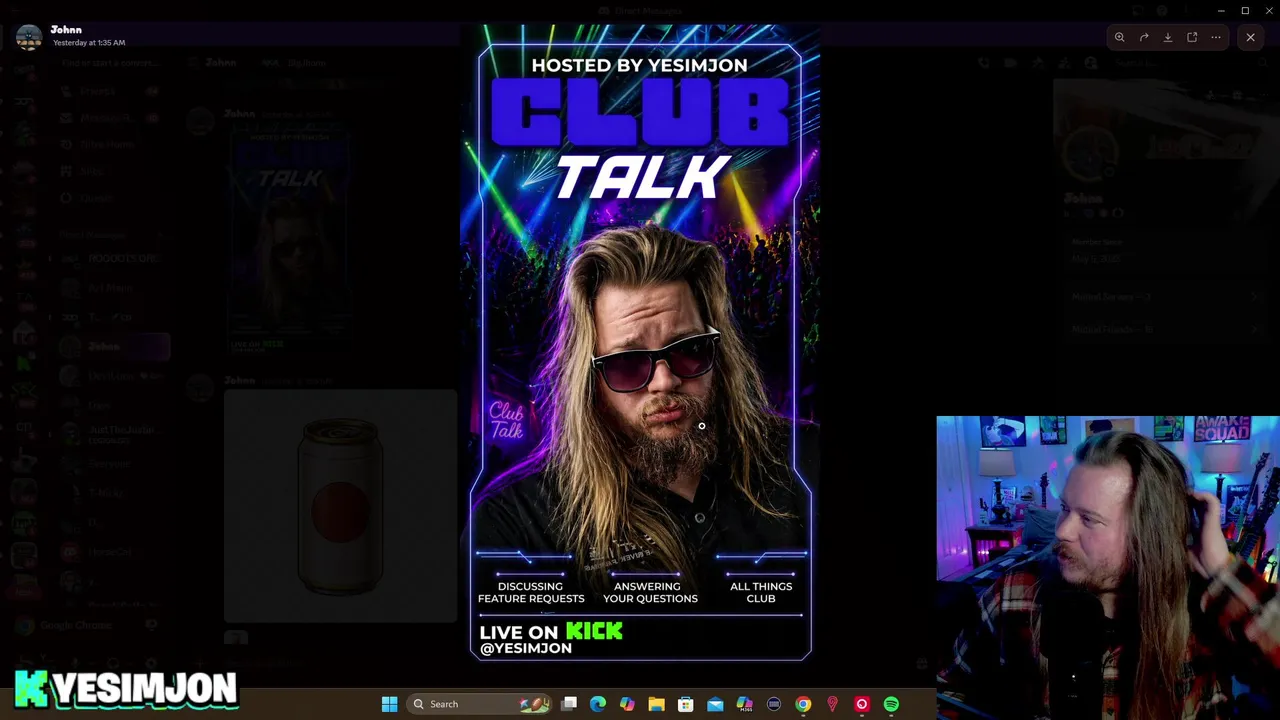Download the Club Talk image

1168,37
